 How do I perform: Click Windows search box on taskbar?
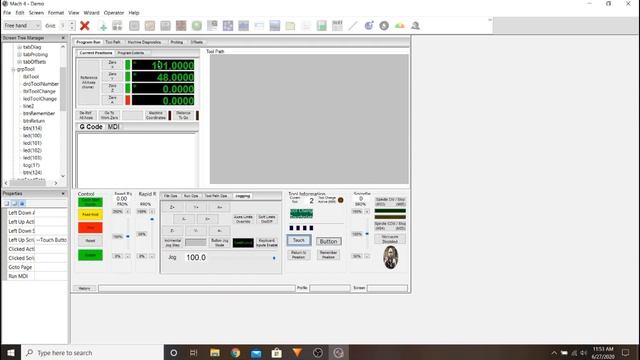[92, 353]
